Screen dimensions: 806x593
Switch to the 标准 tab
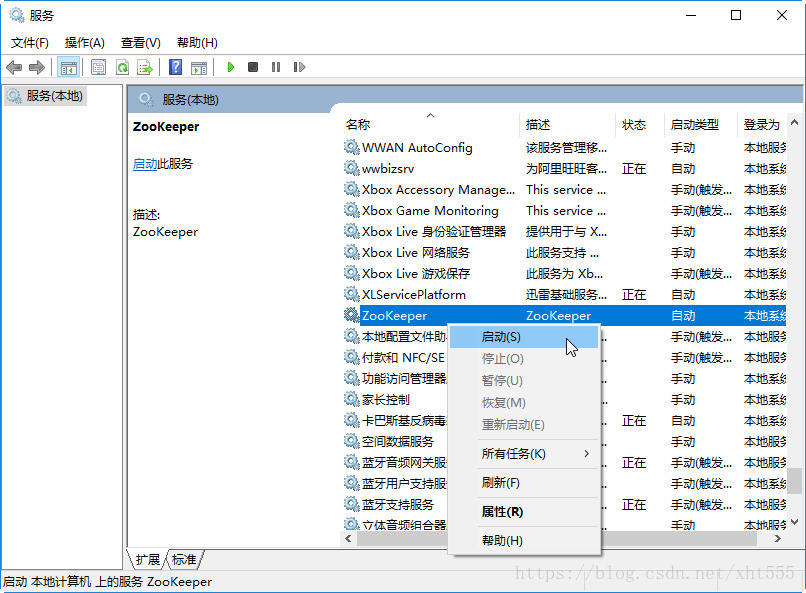[x=184, y=559]
